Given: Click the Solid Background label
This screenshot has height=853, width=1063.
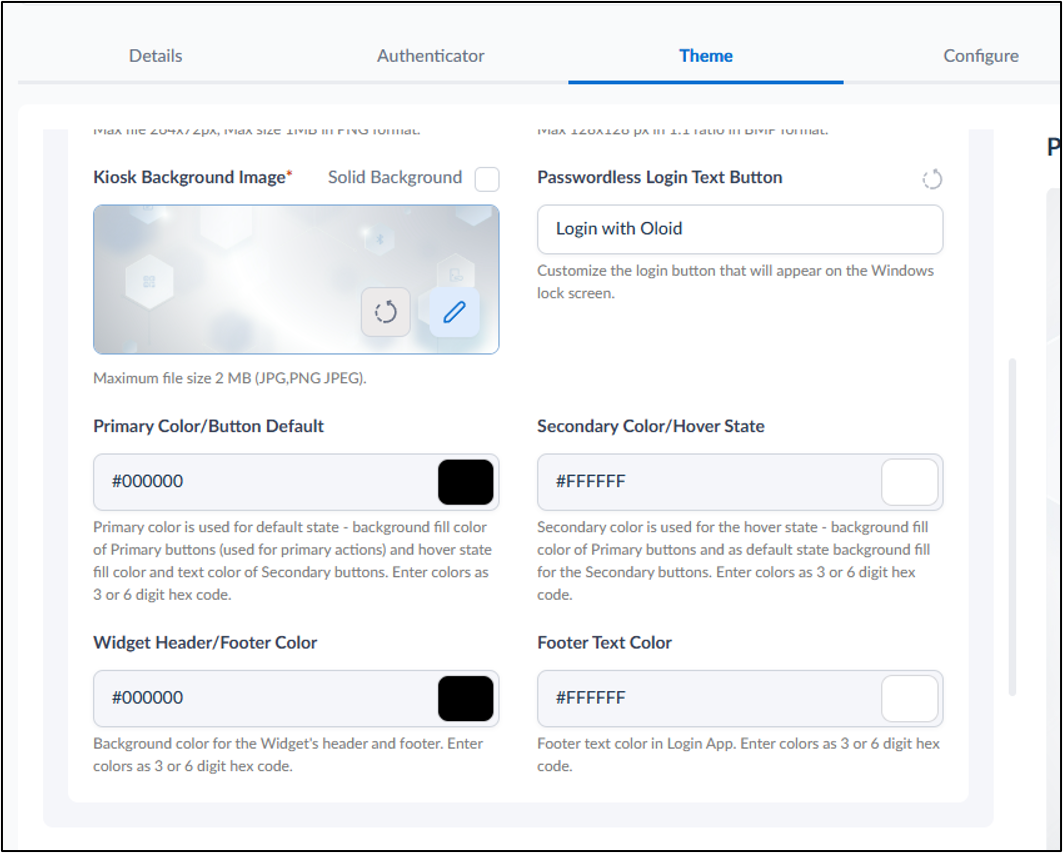Looking at the screenshot, I should coord(395,178).
